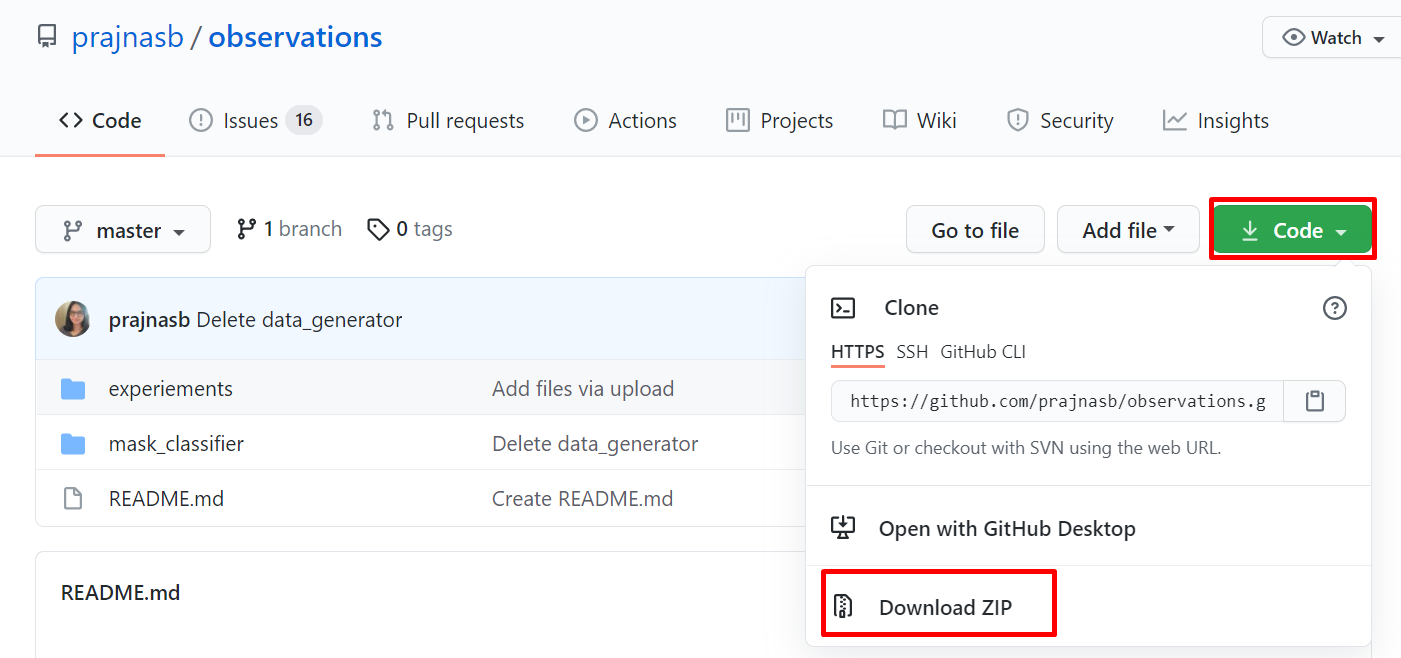The image size is (1401, 658).
Task: Open the observations repository link
Action: [295, 37]
